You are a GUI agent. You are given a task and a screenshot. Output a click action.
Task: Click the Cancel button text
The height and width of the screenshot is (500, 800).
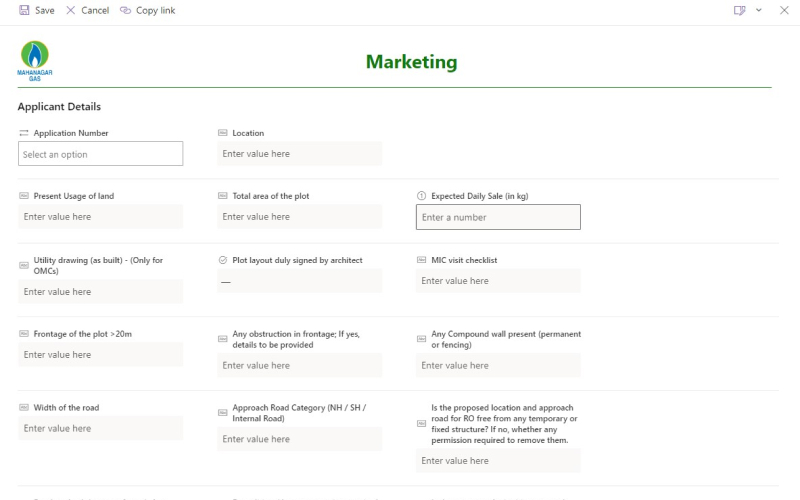click(95, 10)
